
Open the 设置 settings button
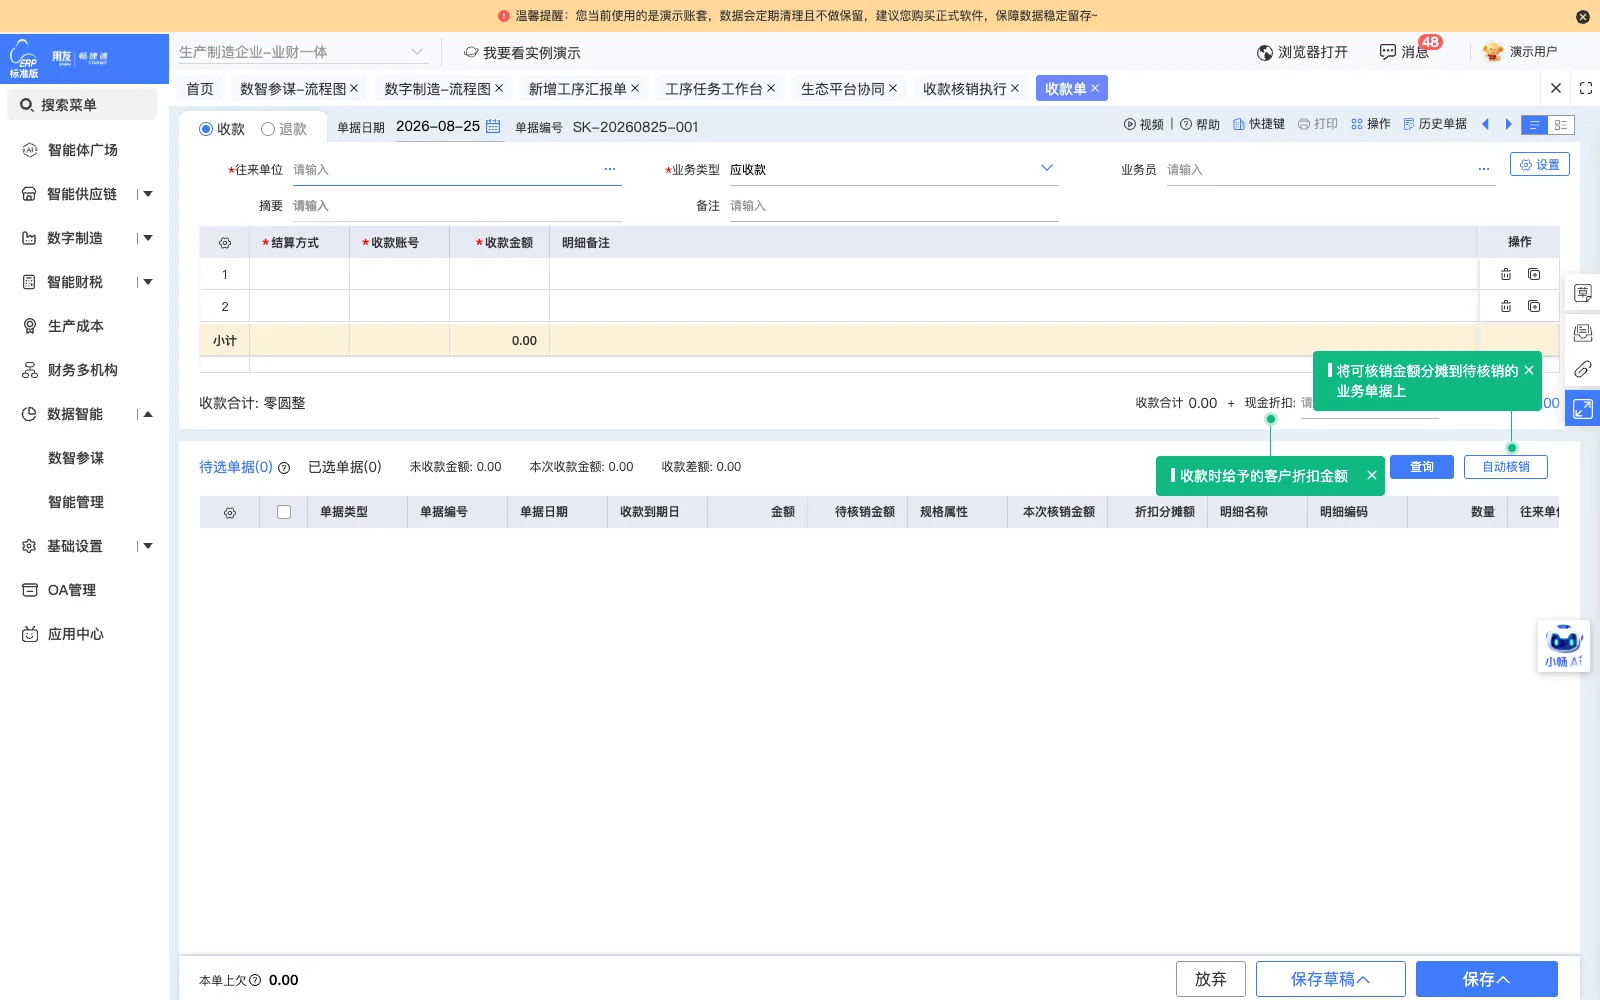(x=1540, y=165)
